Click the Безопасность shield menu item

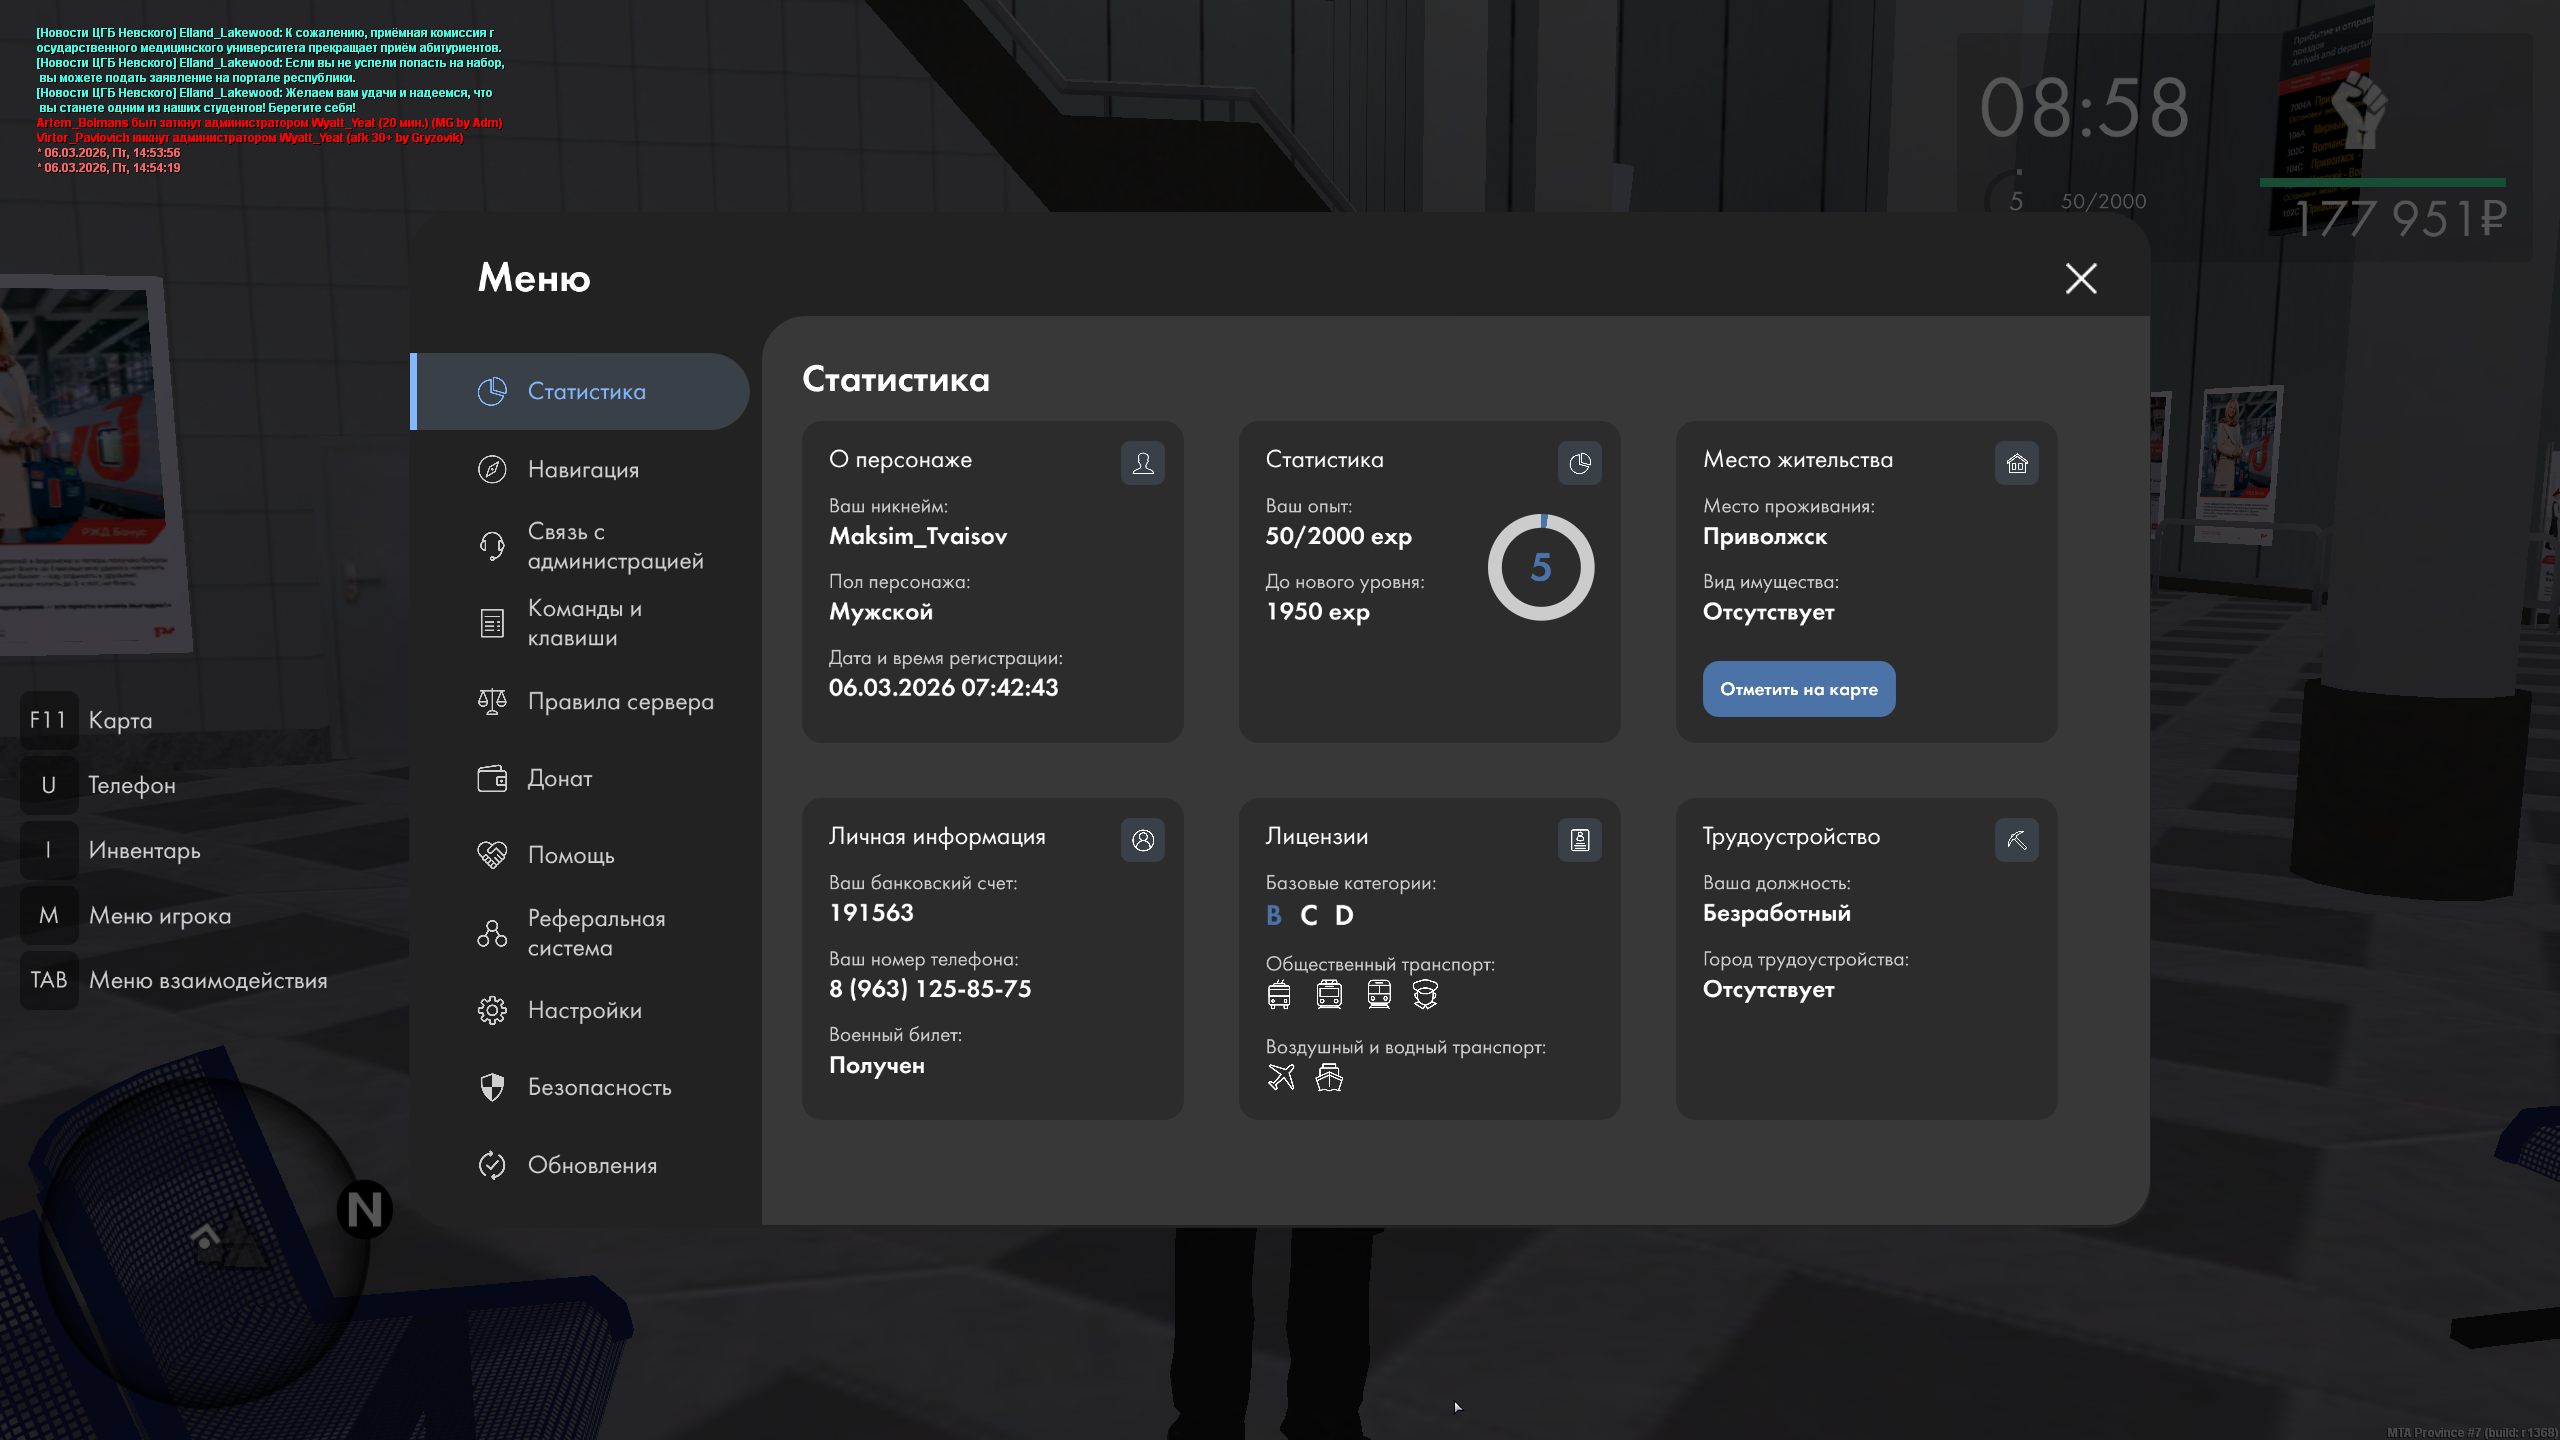[599, 1087]
